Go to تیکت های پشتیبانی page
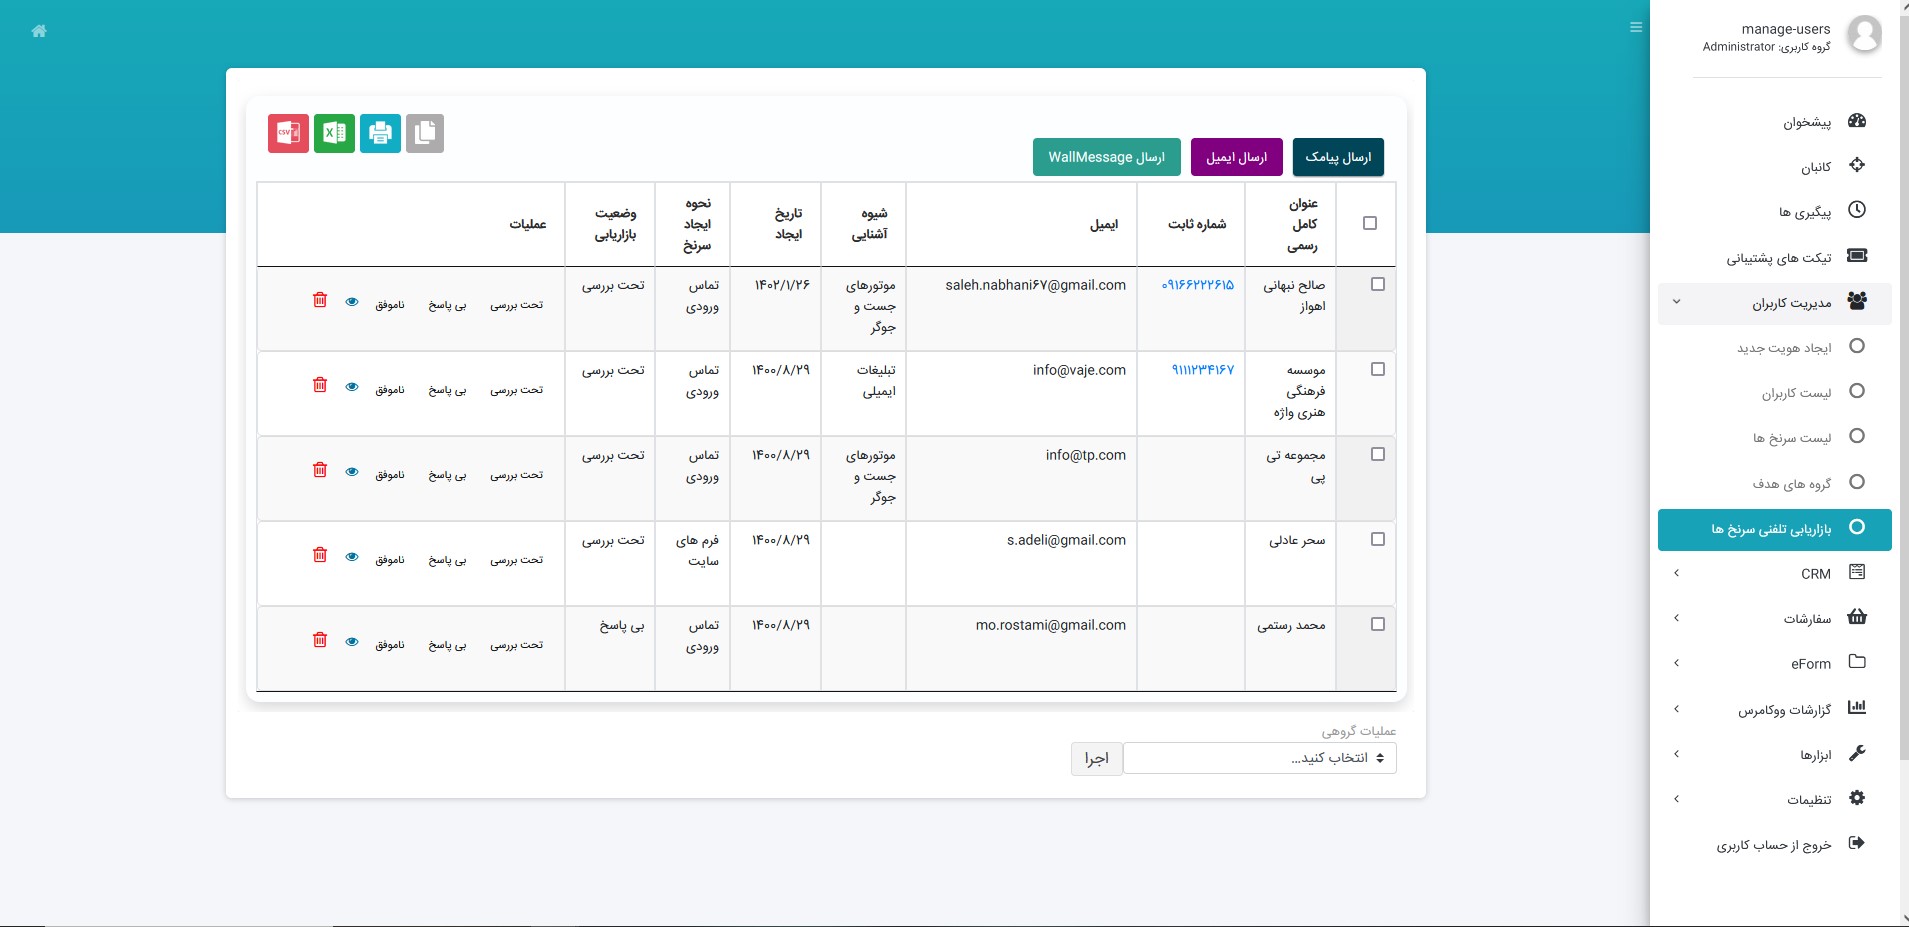Viewport: 1909px width, 927px height. 1778,258
